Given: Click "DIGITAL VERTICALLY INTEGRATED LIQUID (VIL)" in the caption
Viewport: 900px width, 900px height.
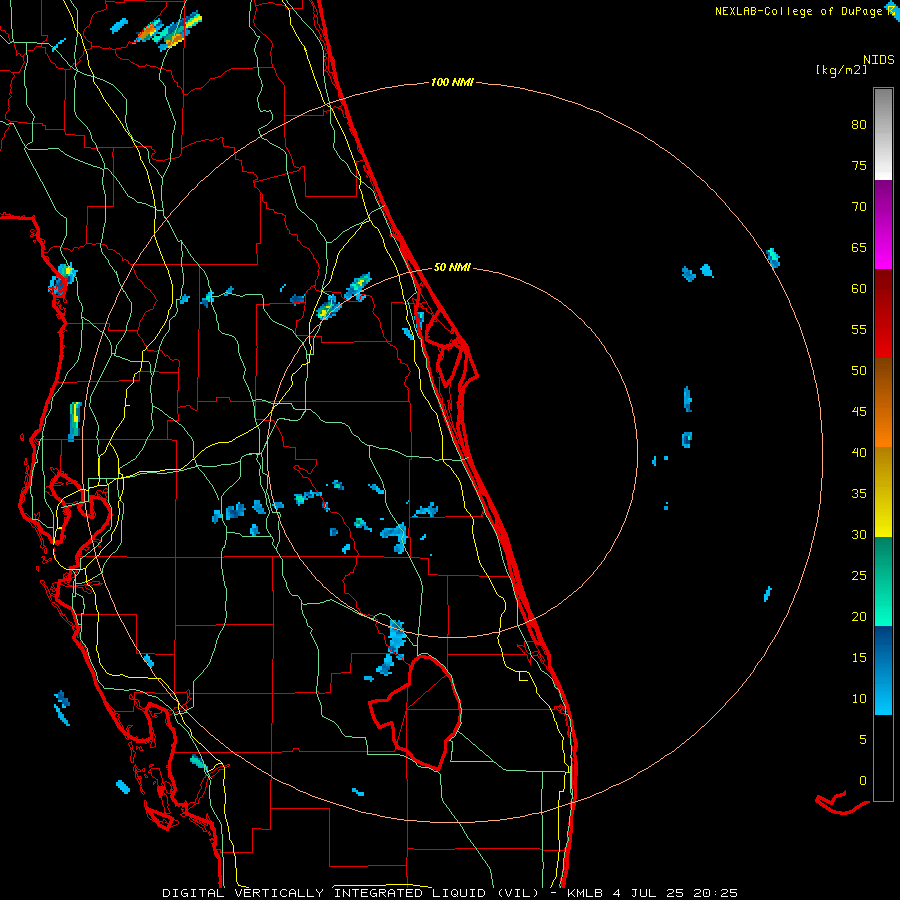Looking at the screenshot, I should 351,893.
